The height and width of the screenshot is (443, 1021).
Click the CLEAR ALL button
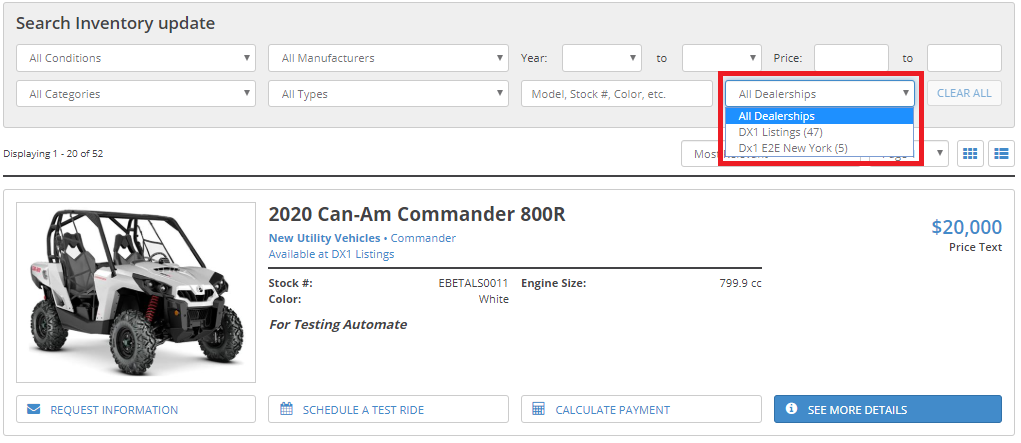[x=964, y=93]
